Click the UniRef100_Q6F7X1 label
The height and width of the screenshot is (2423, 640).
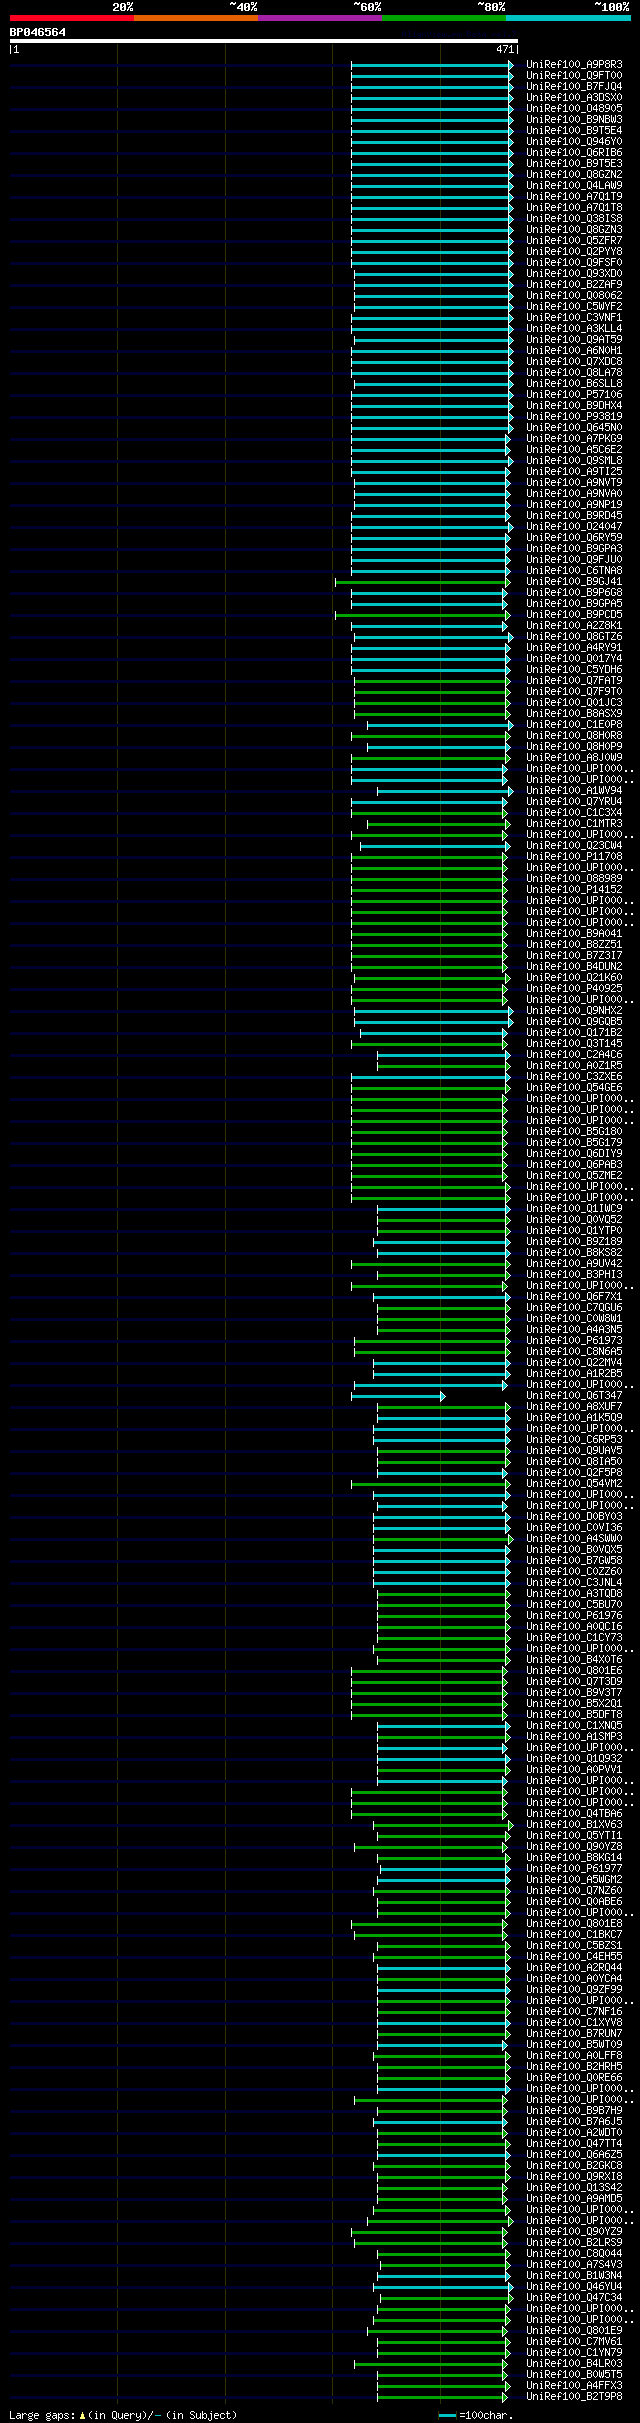574,1297
